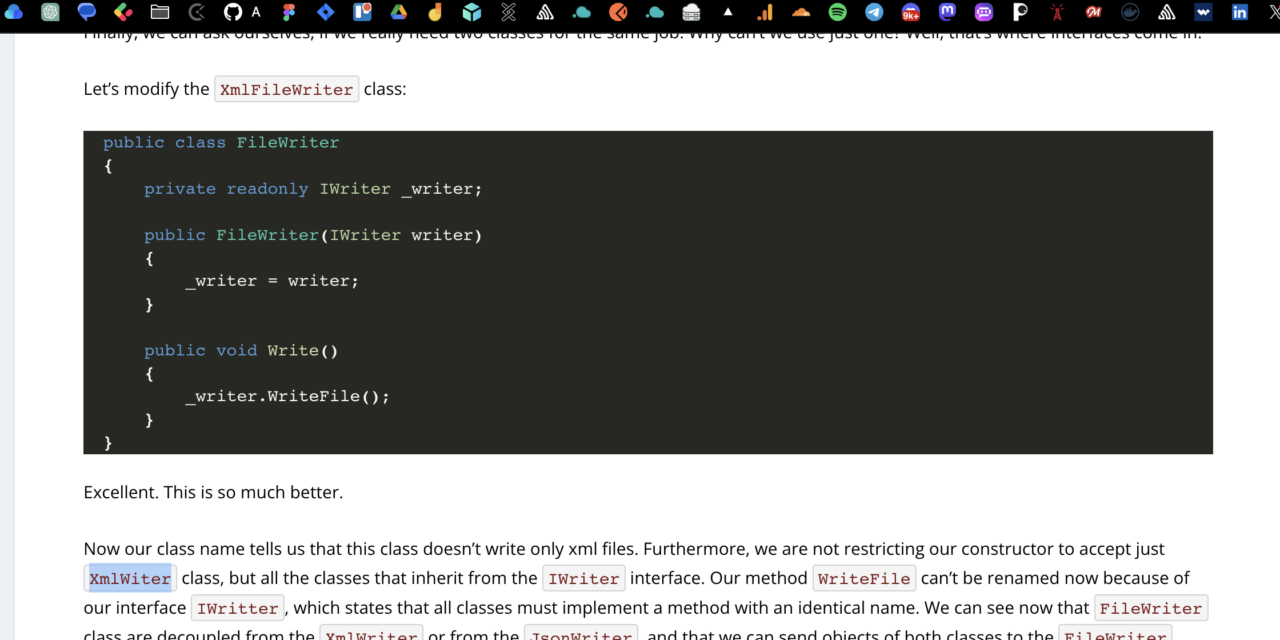Screen dimensions: 1280x640
Task: Click the Spotify bookmark icon
Action: click(838, 12)
